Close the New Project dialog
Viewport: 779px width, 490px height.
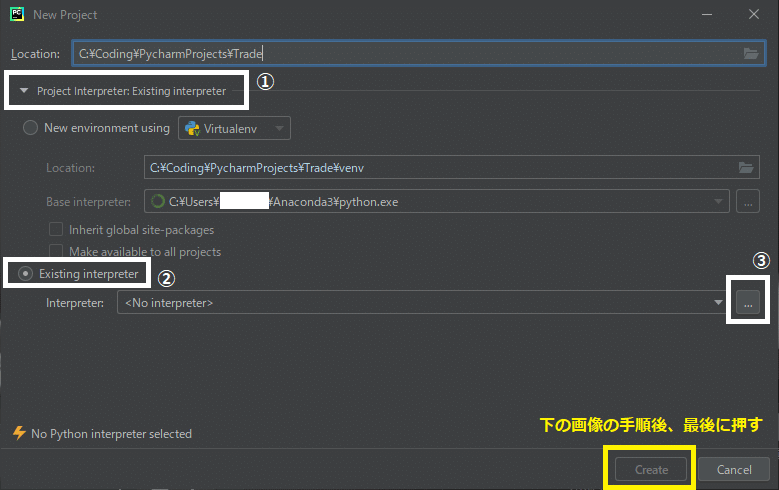tap(754, 14)
